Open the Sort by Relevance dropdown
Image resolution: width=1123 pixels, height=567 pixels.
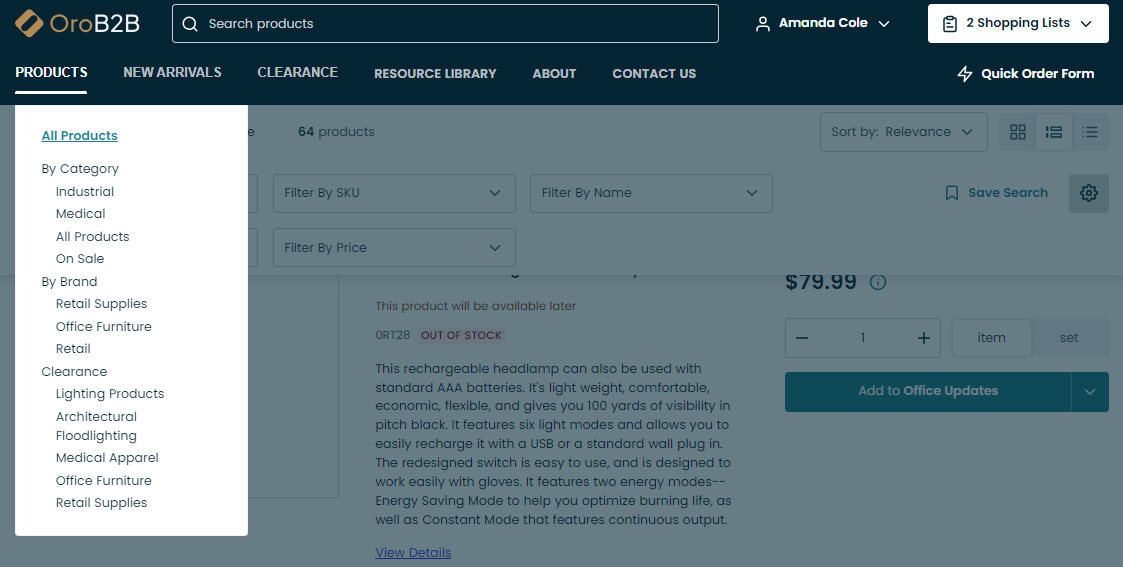pyautogui.click(x=903, y=132)
